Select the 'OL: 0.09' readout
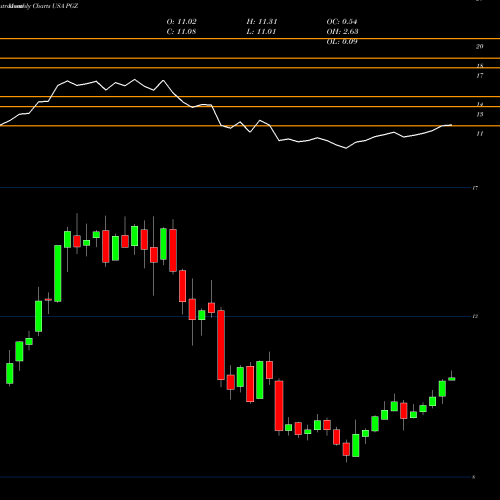500x500 pixels. [x=342, y=42]
